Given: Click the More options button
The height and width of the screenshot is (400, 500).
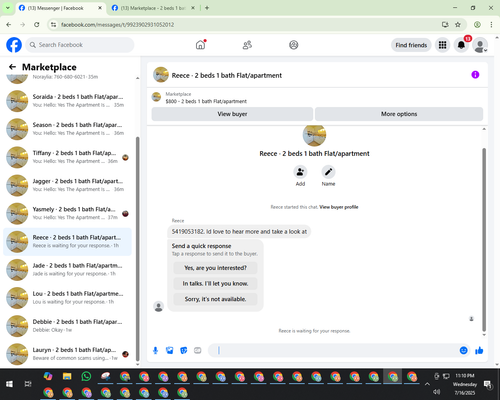Looking at the screenshot, I should click(x=399, y=114).
